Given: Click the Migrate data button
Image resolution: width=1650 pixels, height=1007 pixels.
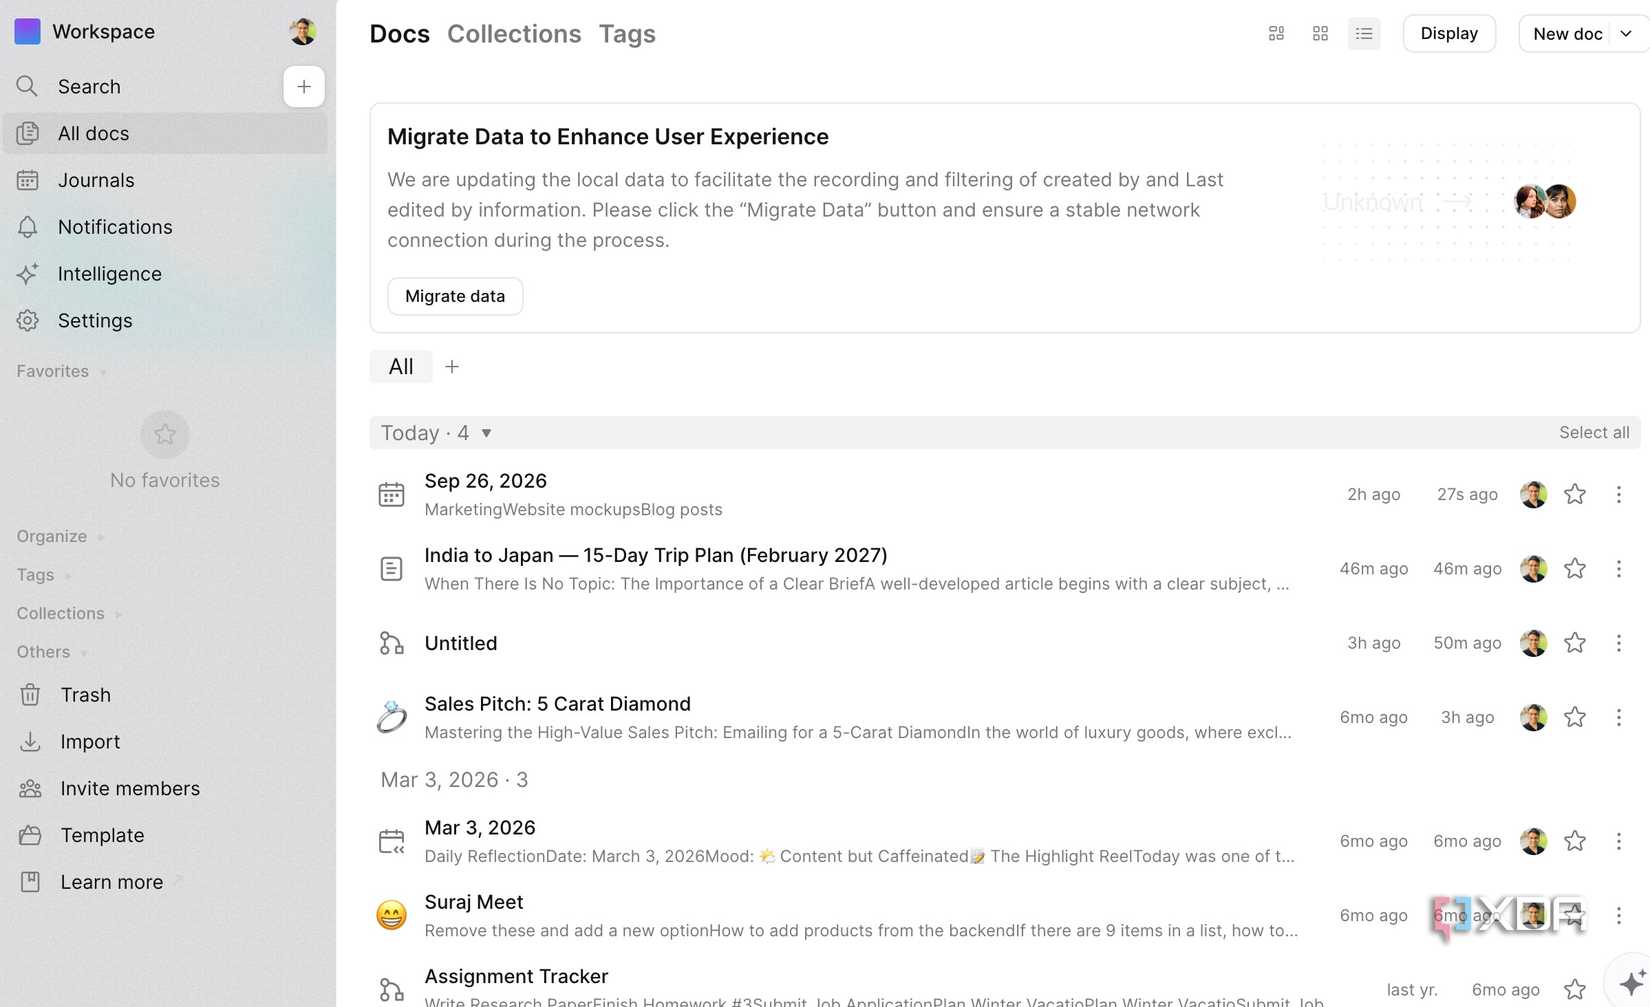Looking at the screenshot, I should (x=455, y=296).
